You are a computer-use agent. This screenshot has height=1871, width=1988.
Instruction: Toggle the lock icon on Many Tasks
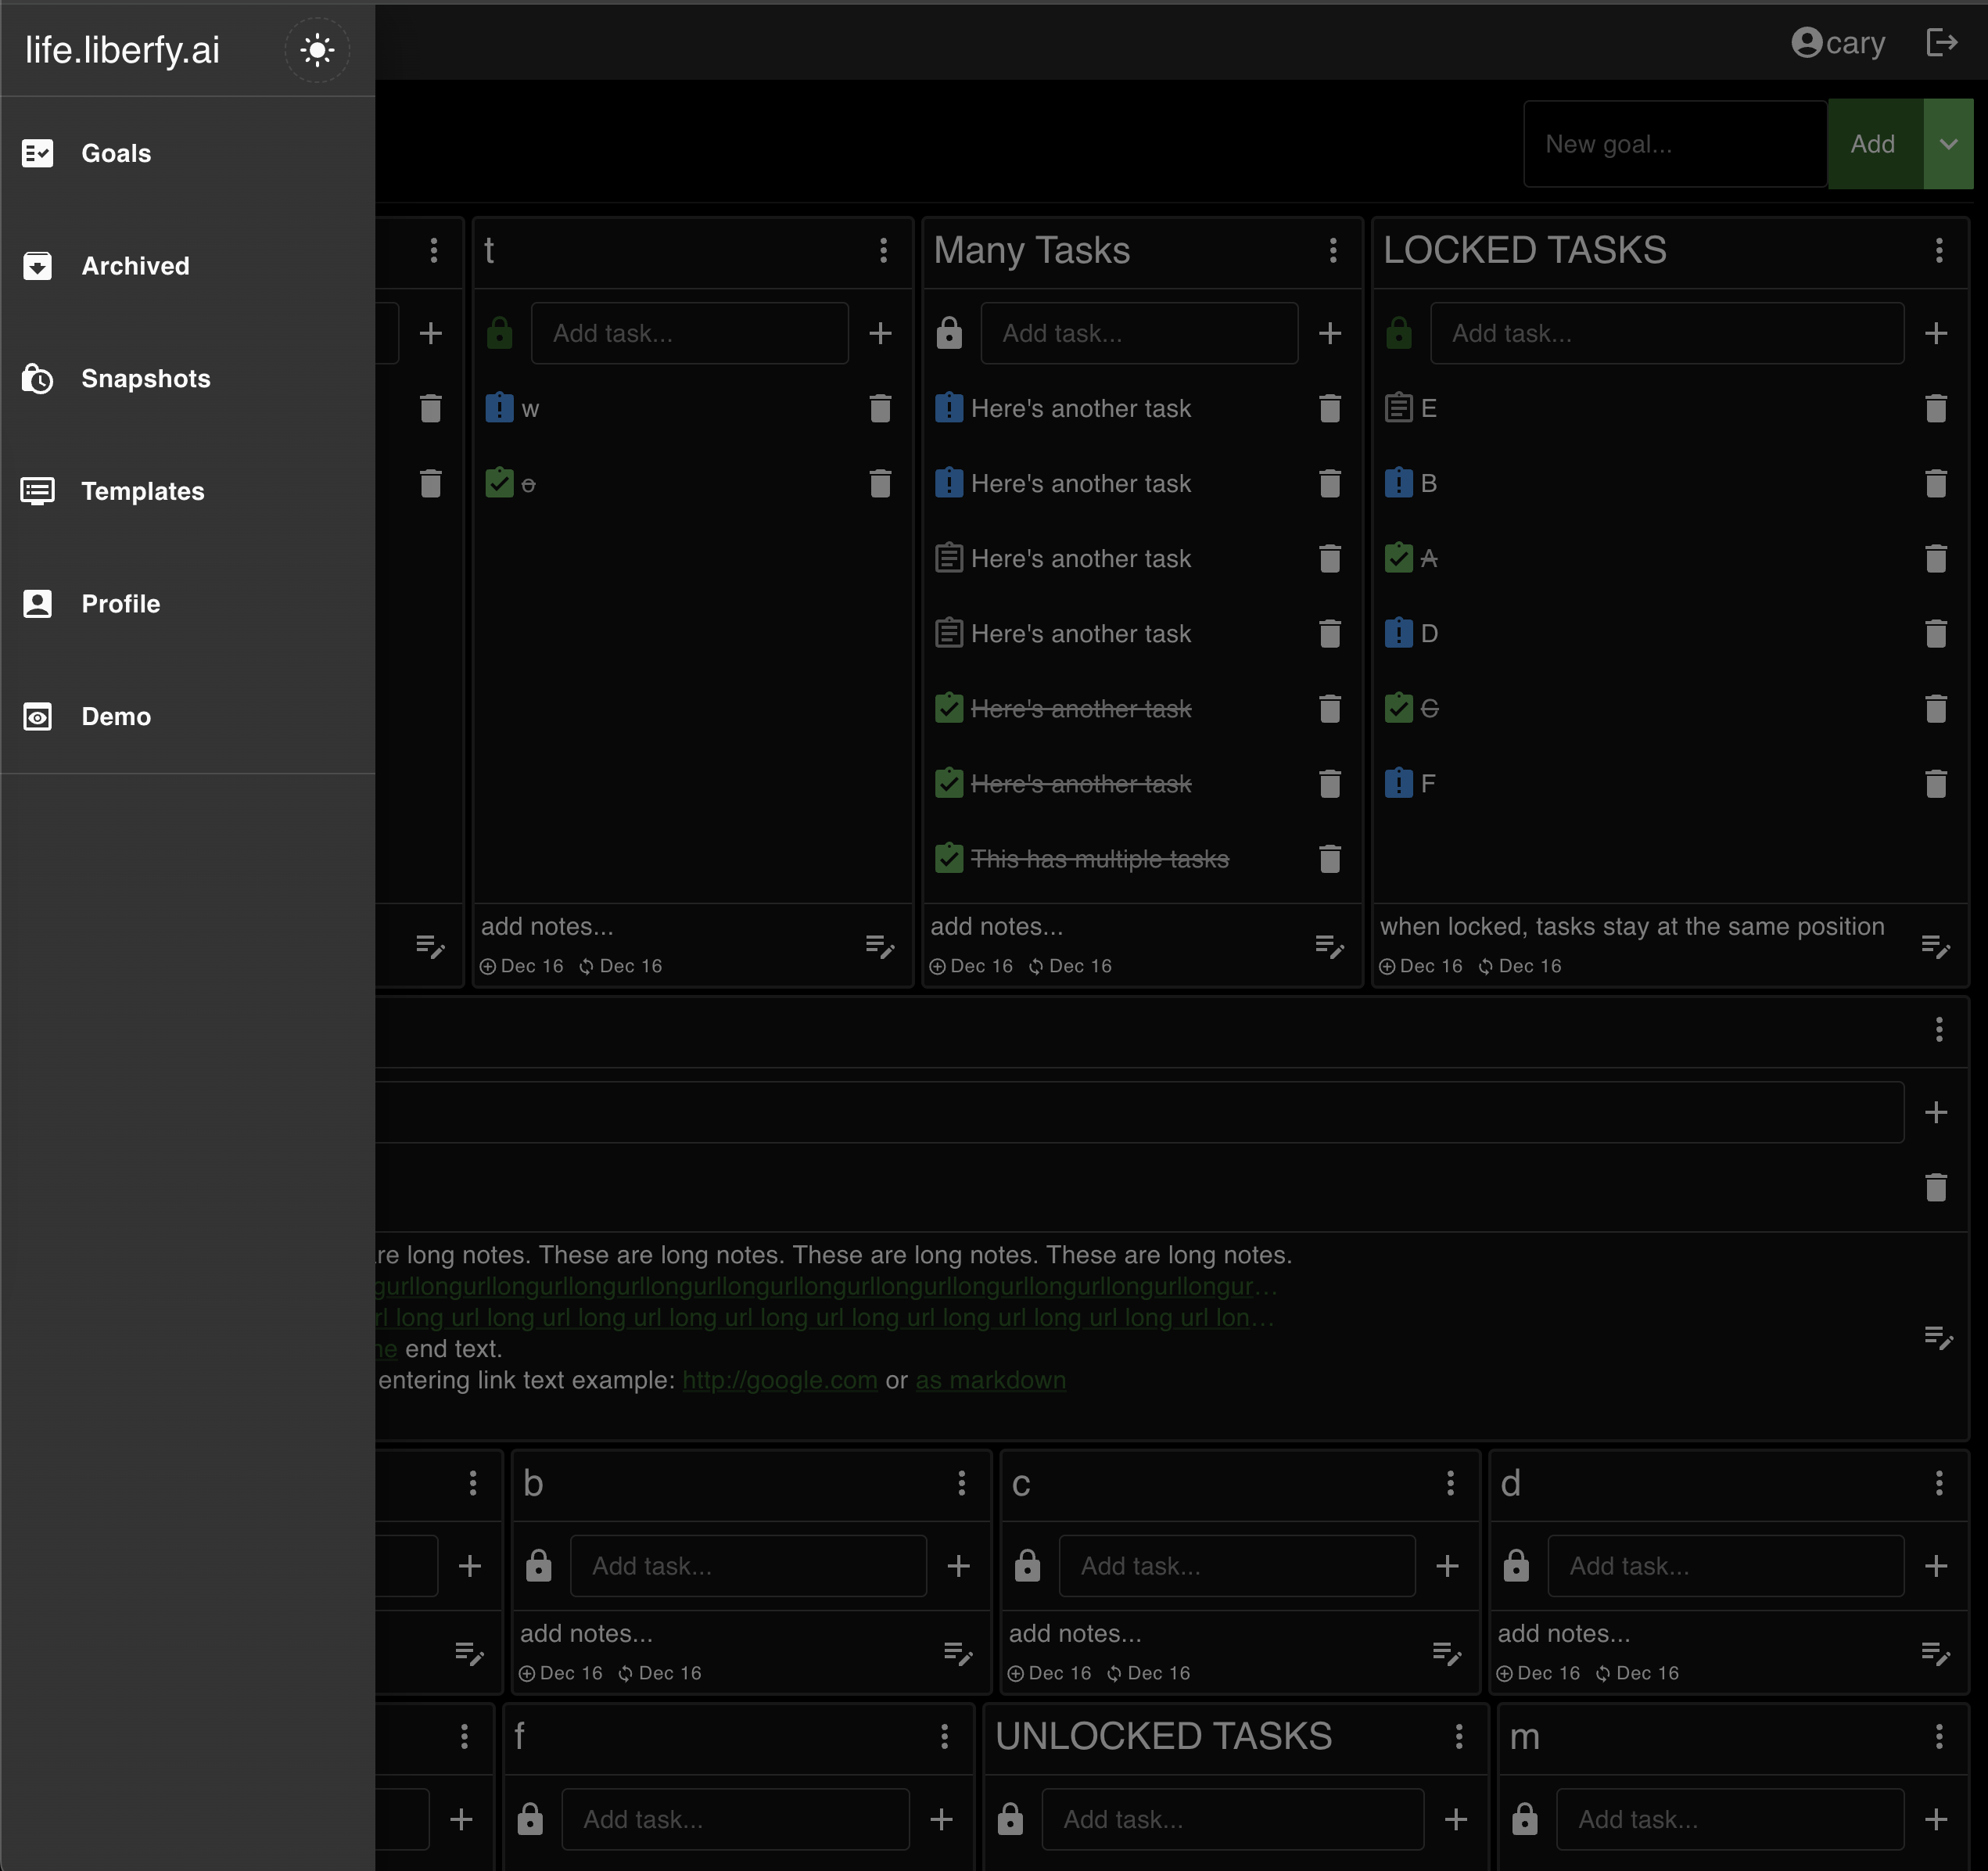[949, 333]
